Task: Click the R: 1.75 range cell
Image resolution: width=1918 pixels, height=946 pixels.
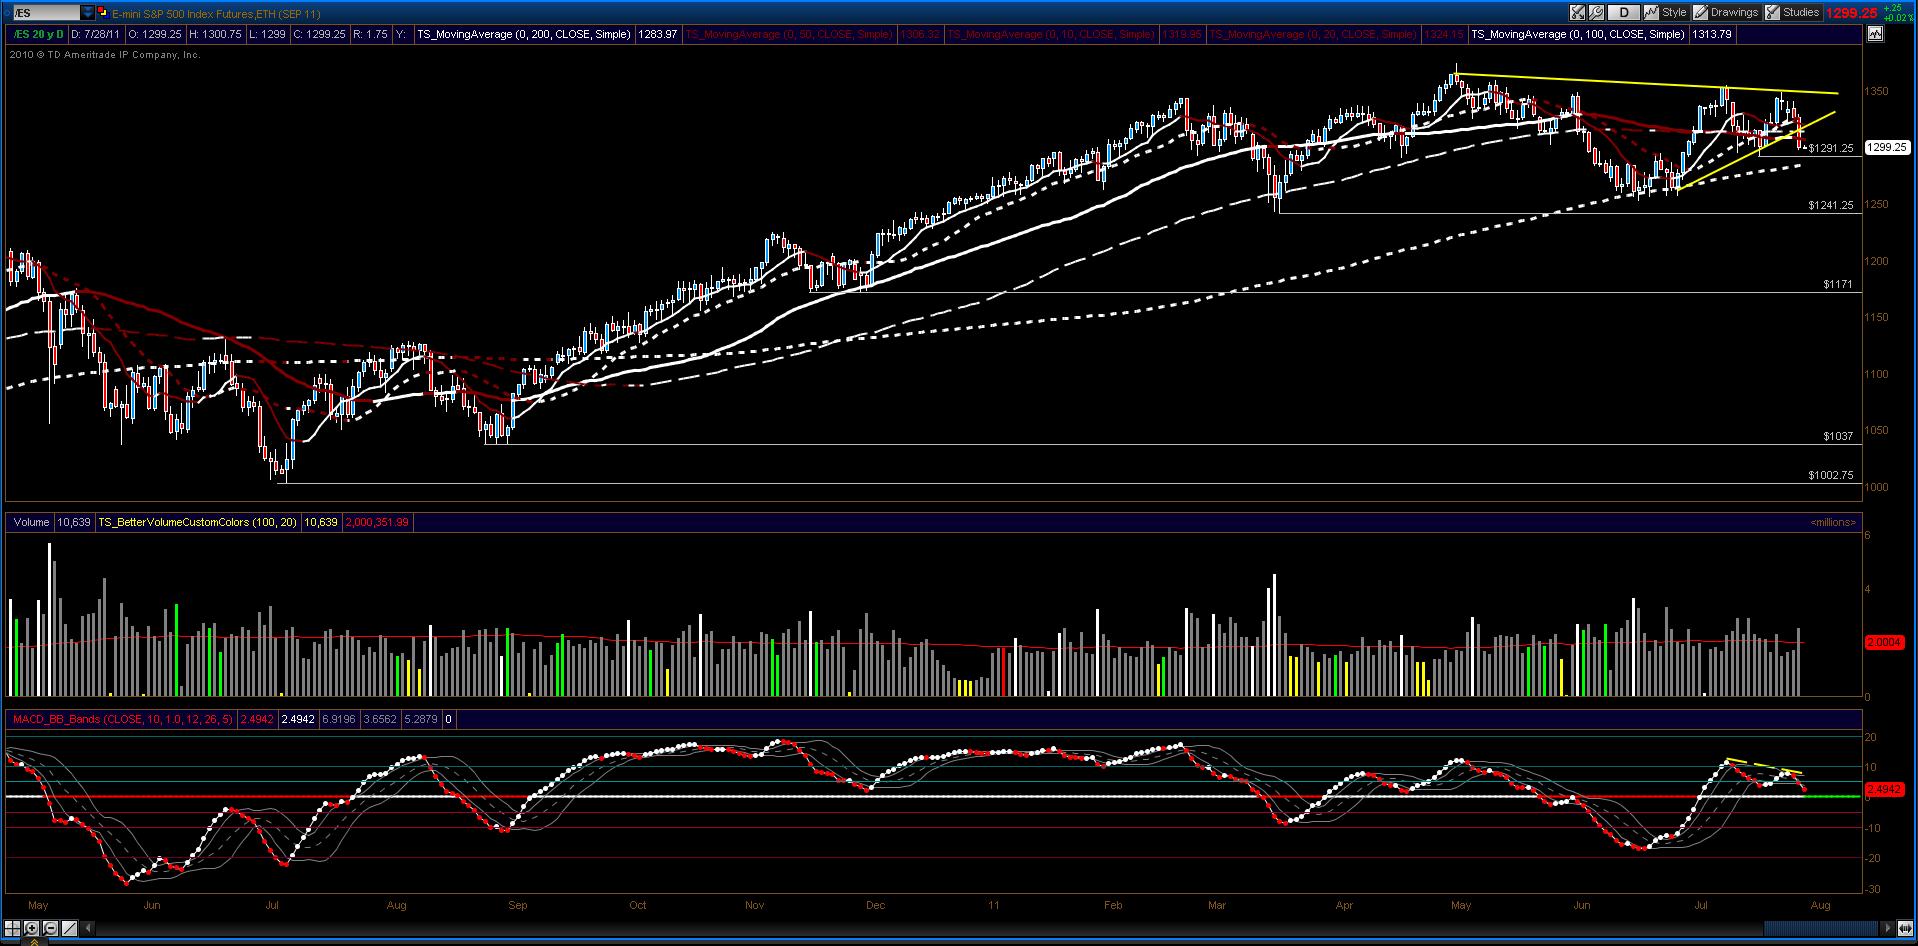Action: coord(370,34)
